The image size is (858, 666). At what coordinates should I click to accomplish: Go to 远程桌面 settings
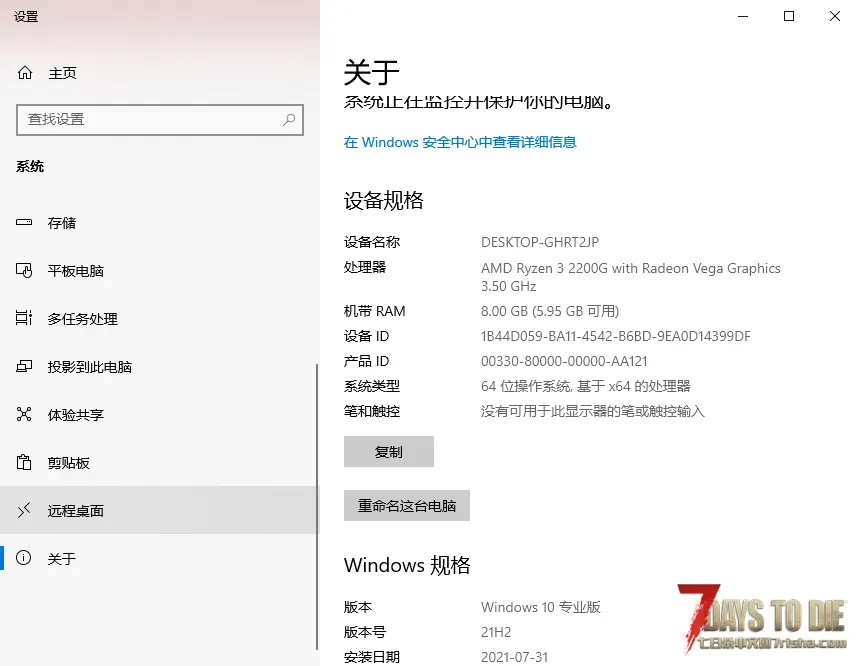(76, 511)
